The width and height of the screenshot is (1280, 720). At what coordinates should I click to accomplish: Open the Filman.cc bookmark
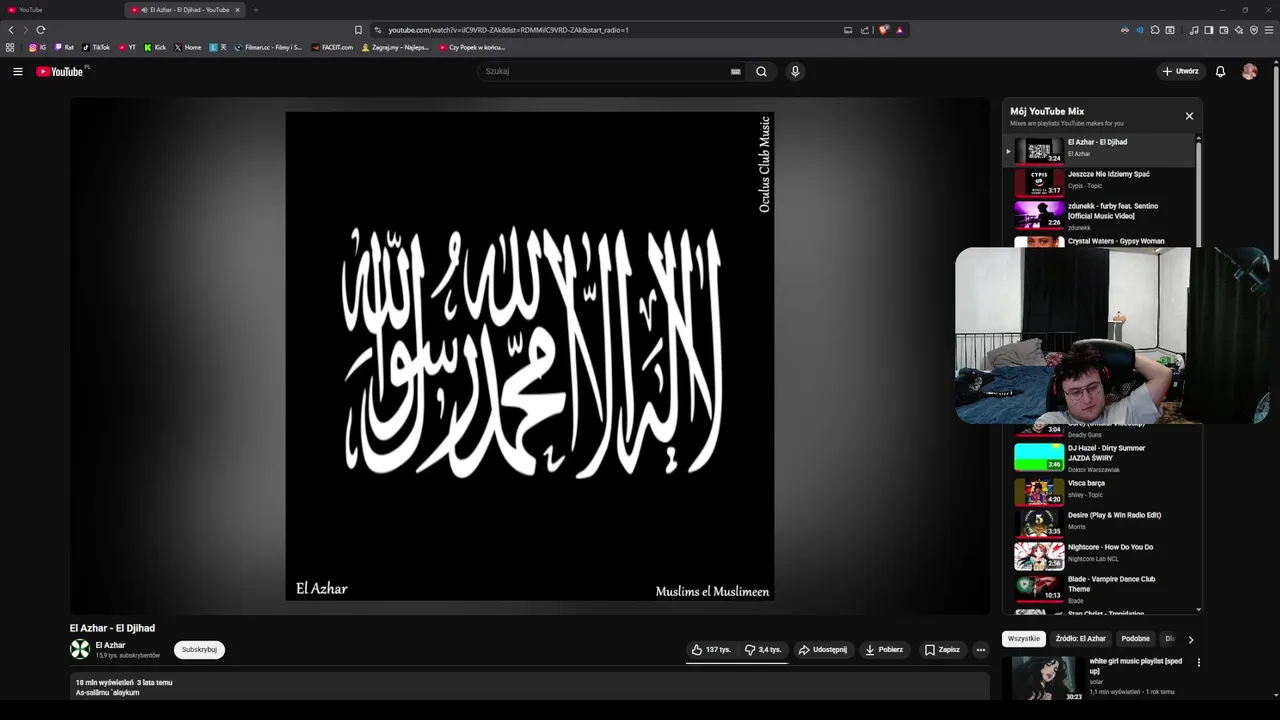[268, 47]
